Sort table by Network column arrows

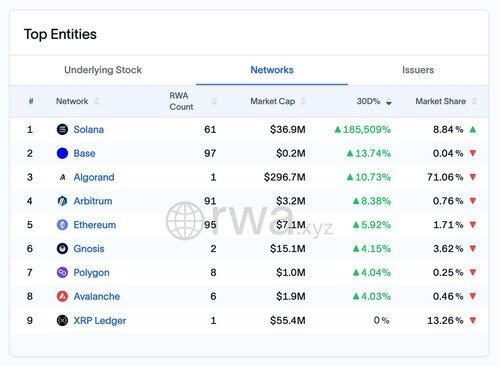tap(97, 101)
